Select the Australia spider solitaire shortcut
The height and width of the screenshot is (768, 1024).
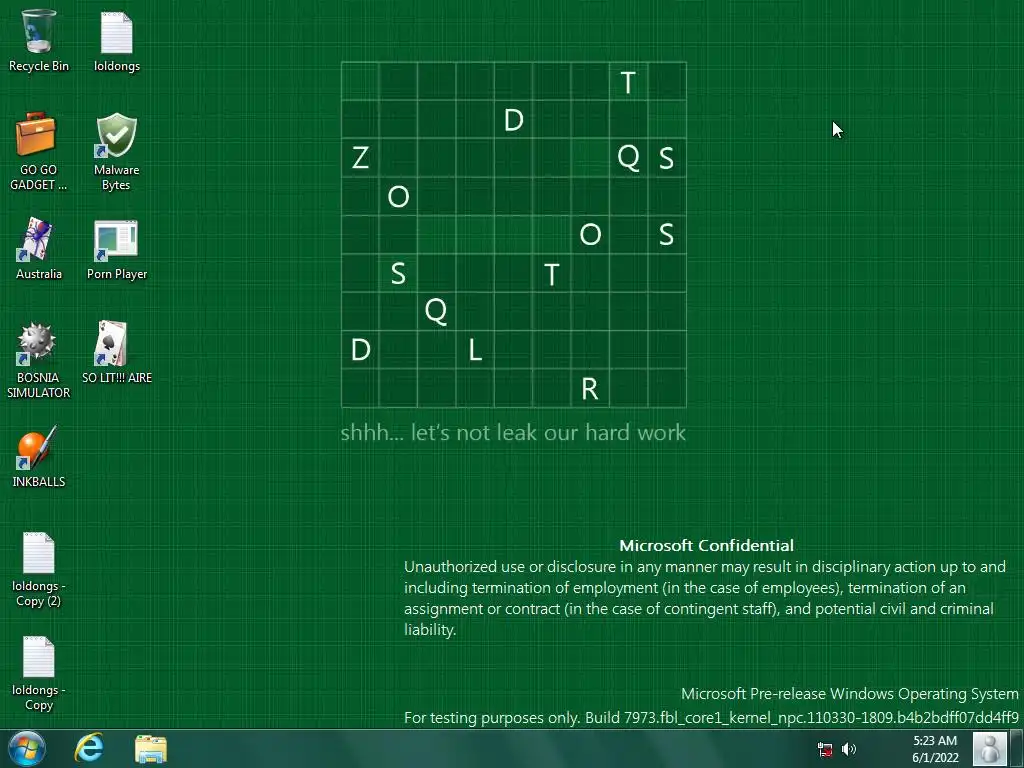39,248
